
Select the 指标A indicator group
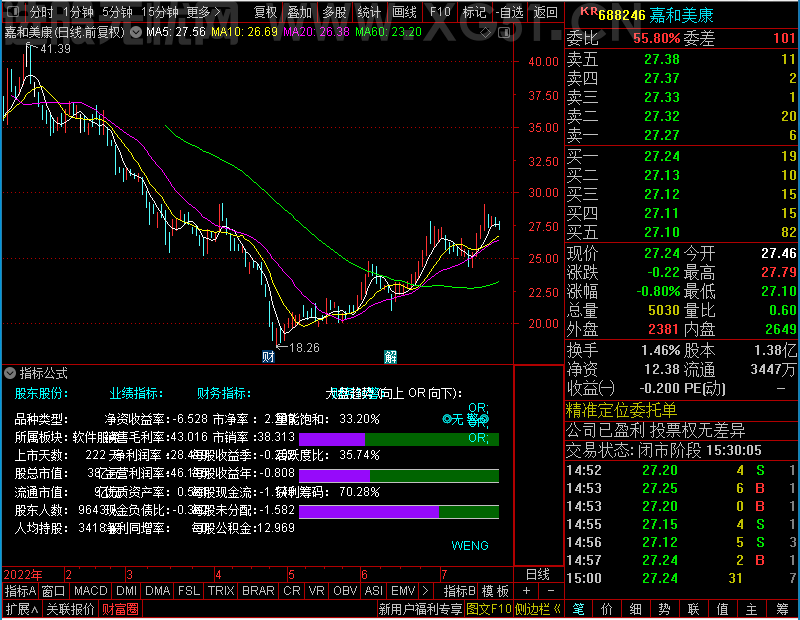click(20, 591)
